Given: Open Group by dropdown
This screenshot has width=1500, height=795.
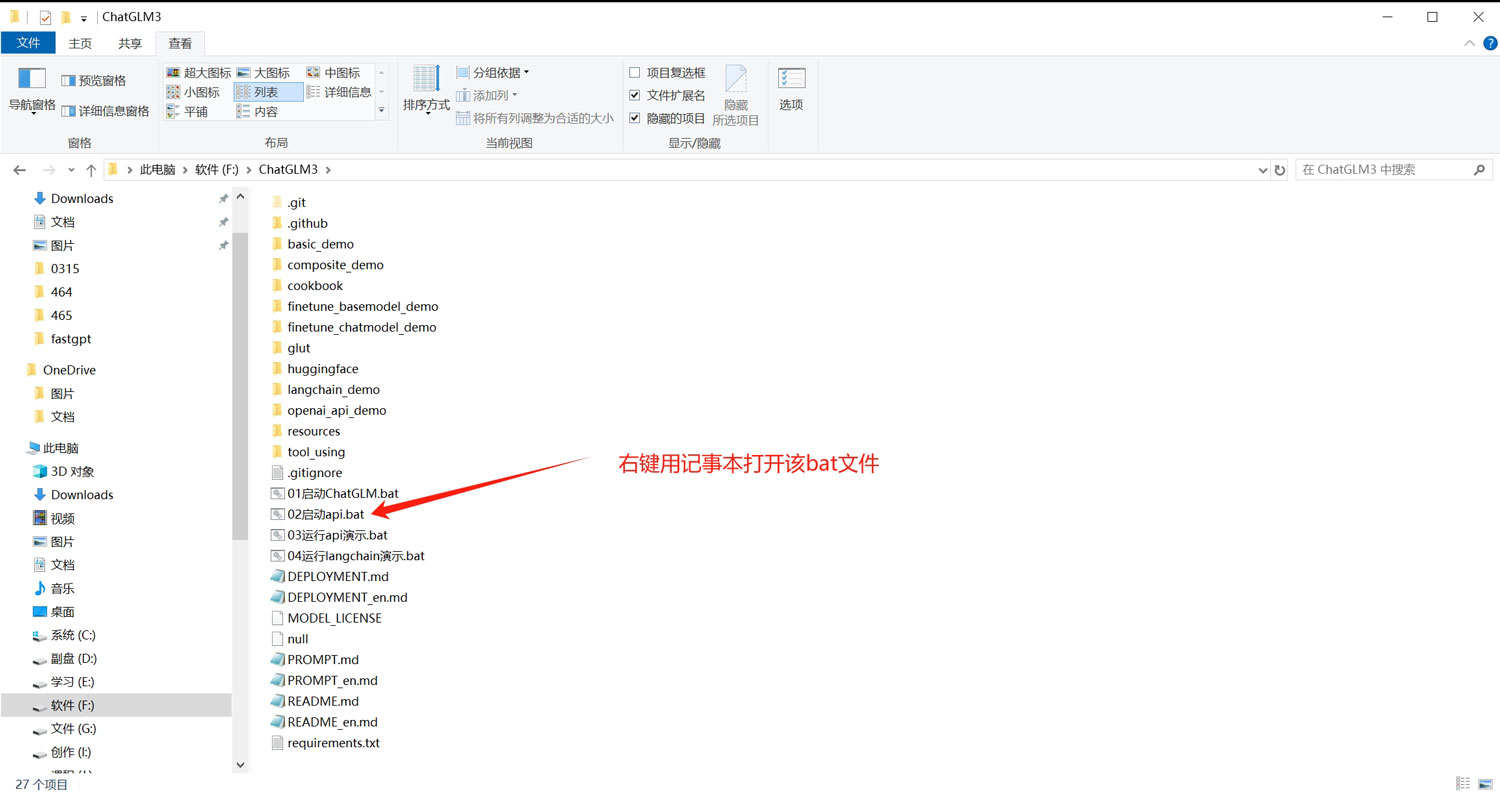Looking at the screenshot, I should pyautogui.click(x=493, y=72).
